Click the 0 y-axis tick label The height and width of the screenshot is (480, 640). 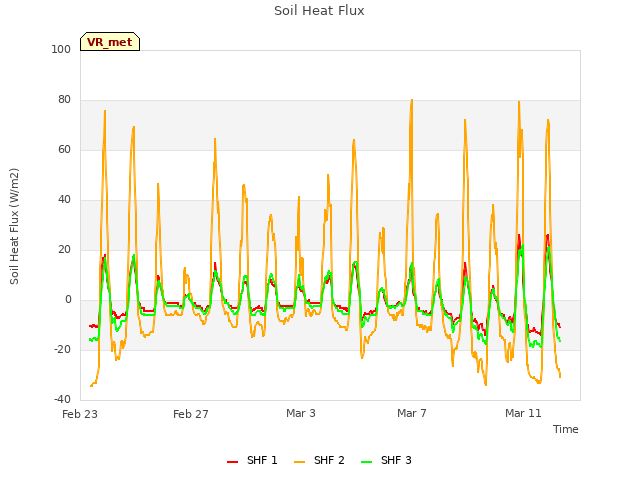[x=68, y=300]
